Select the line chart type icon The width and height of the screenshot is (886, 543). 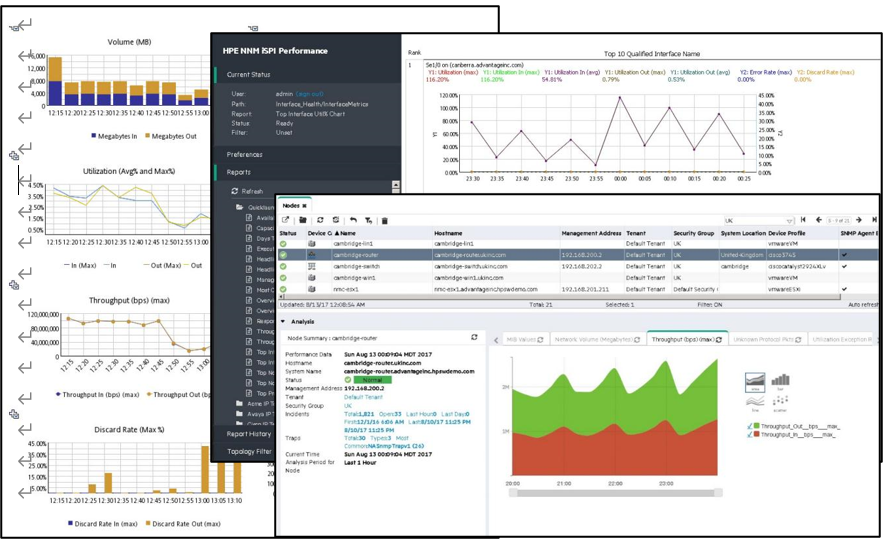pos(755,403)
